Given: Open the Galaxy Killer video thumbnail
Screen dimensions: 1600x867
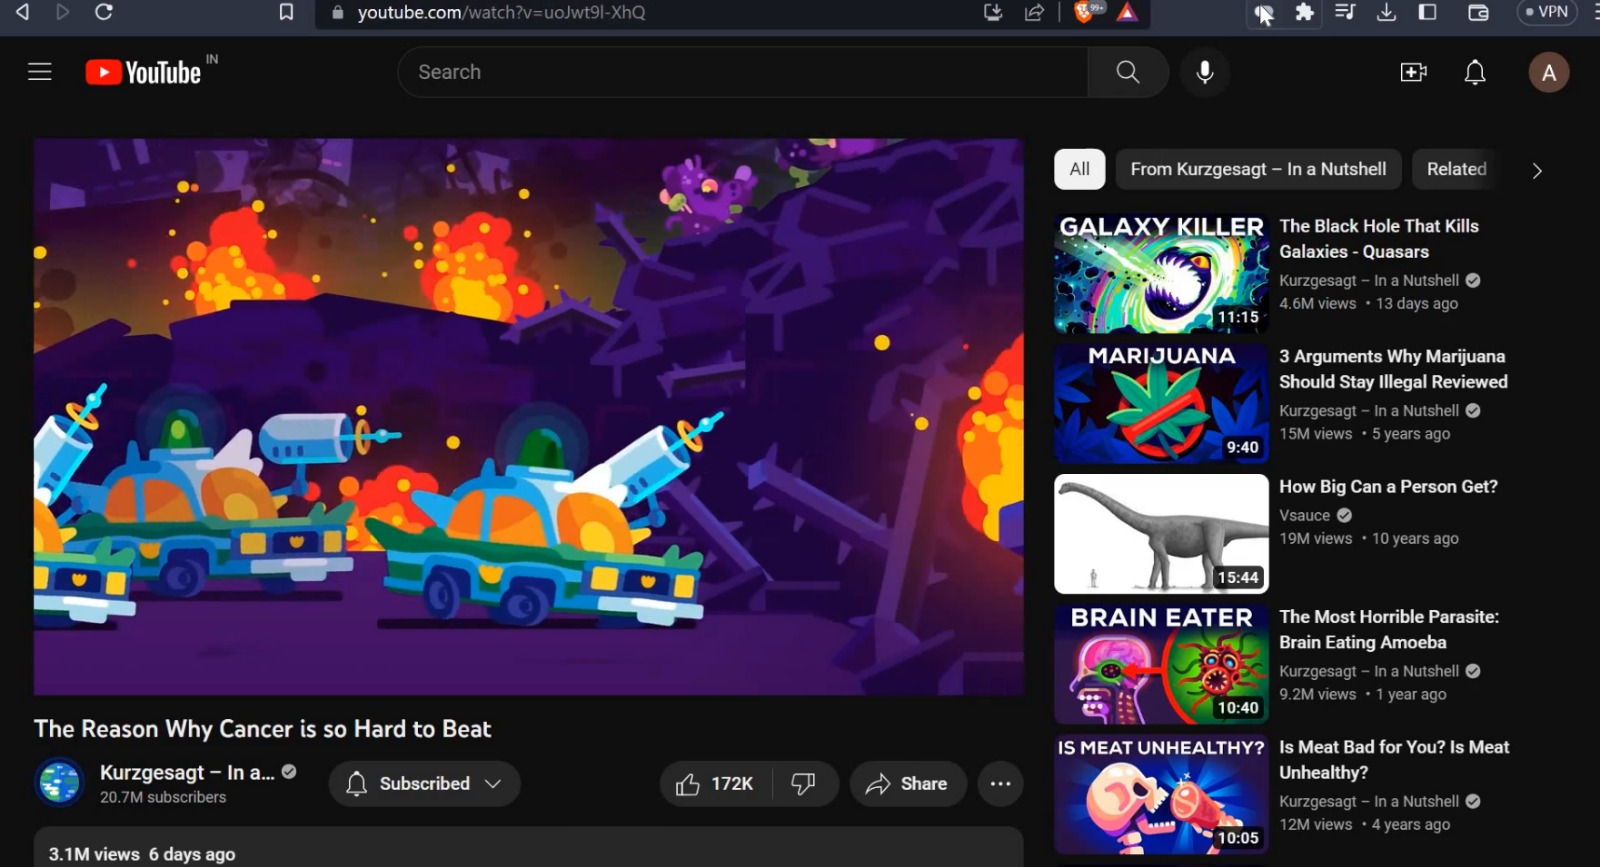Looking at the screenshot, I should [1161, 273].
